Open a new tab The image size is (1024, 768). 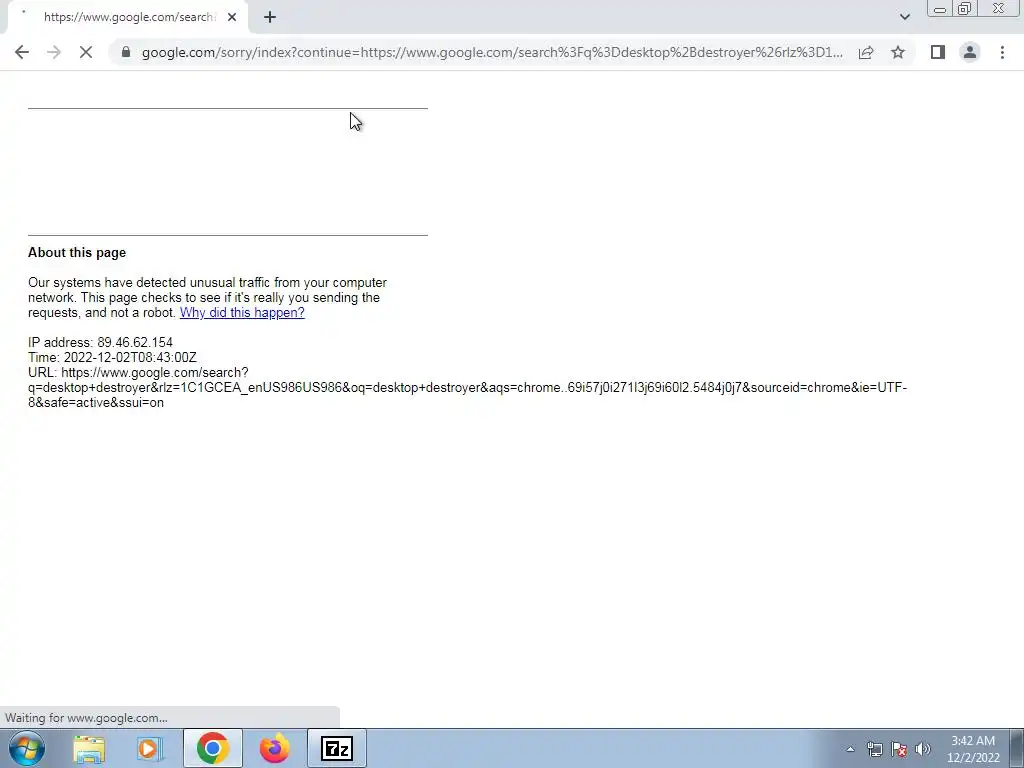click(x=270, y=17)
